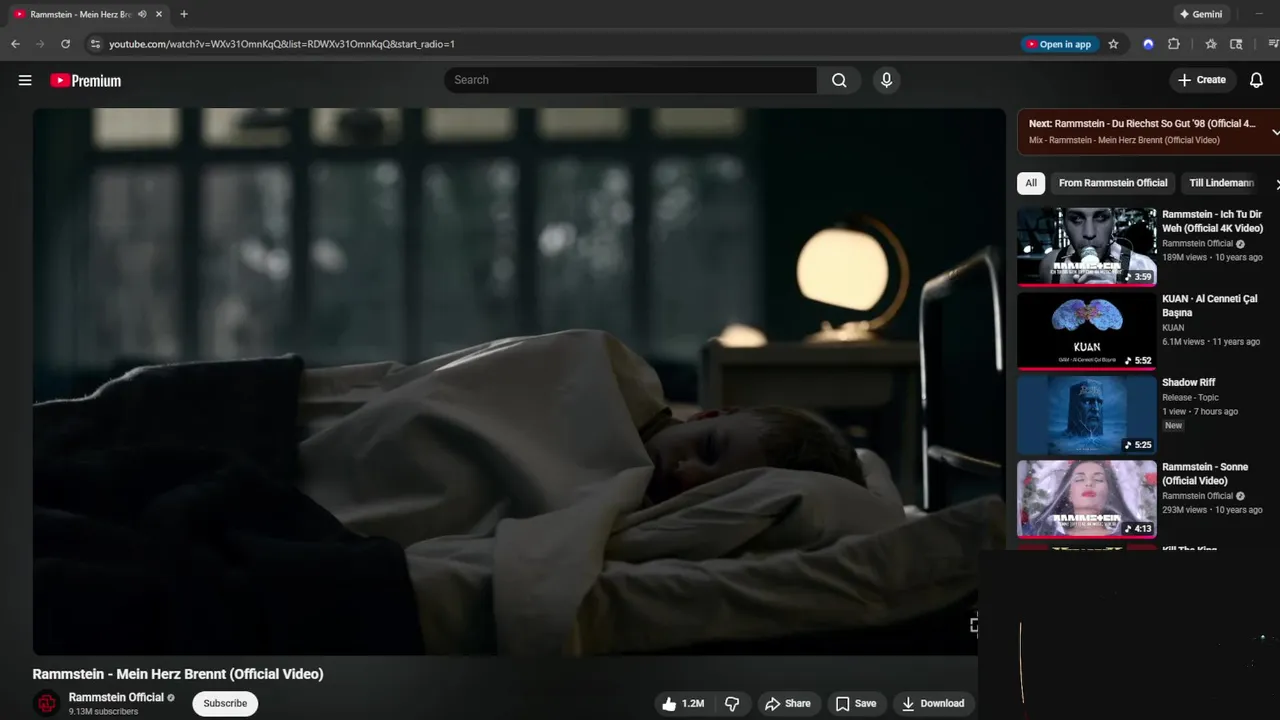Click the KUAN channel name
The image size is (1280, 720).
point(1173,327)
